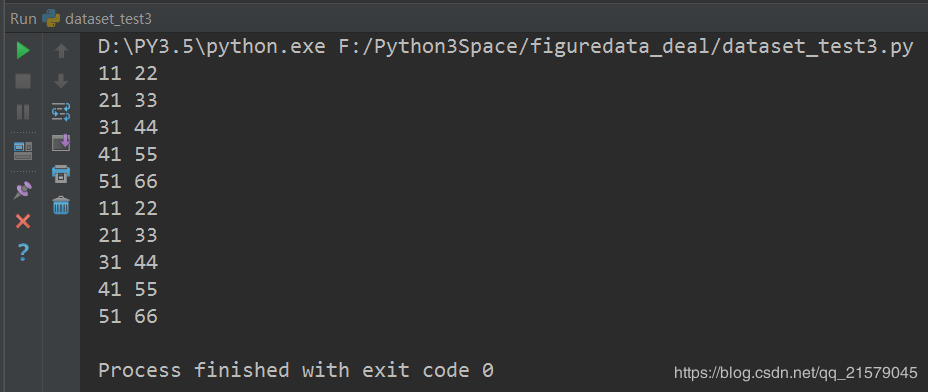Click the Python icon beside dataset_test3
The width and height of the screenshot is (928, 392).
coord(51,19)
